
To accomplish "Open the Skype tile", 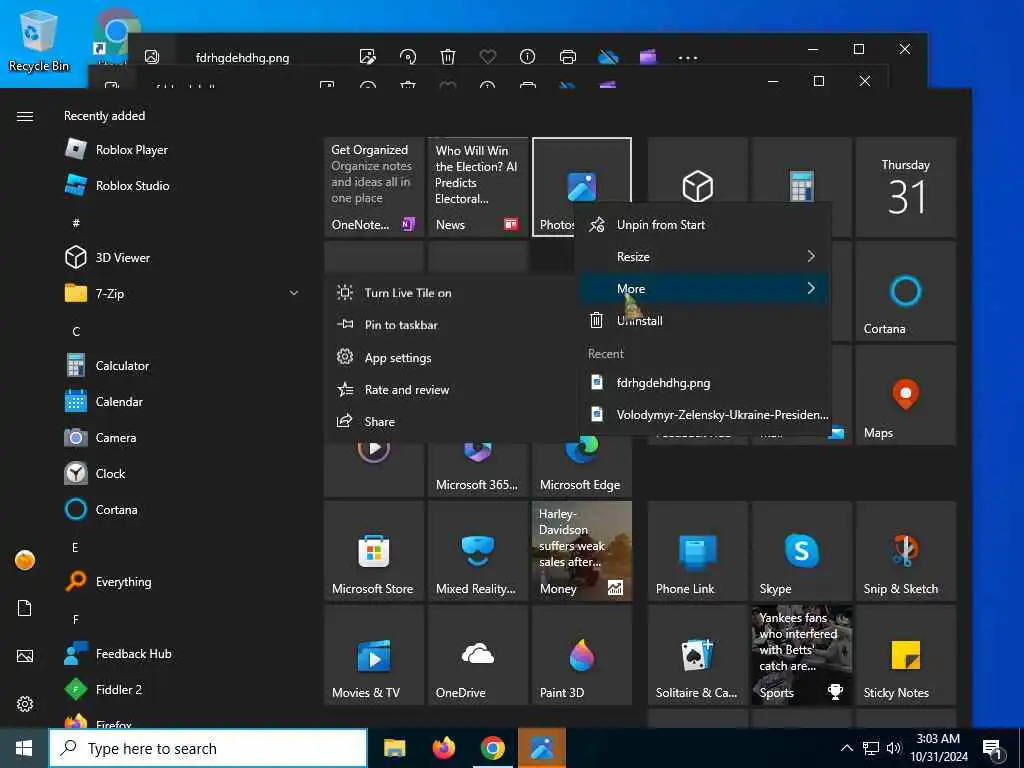I will 802,551.
